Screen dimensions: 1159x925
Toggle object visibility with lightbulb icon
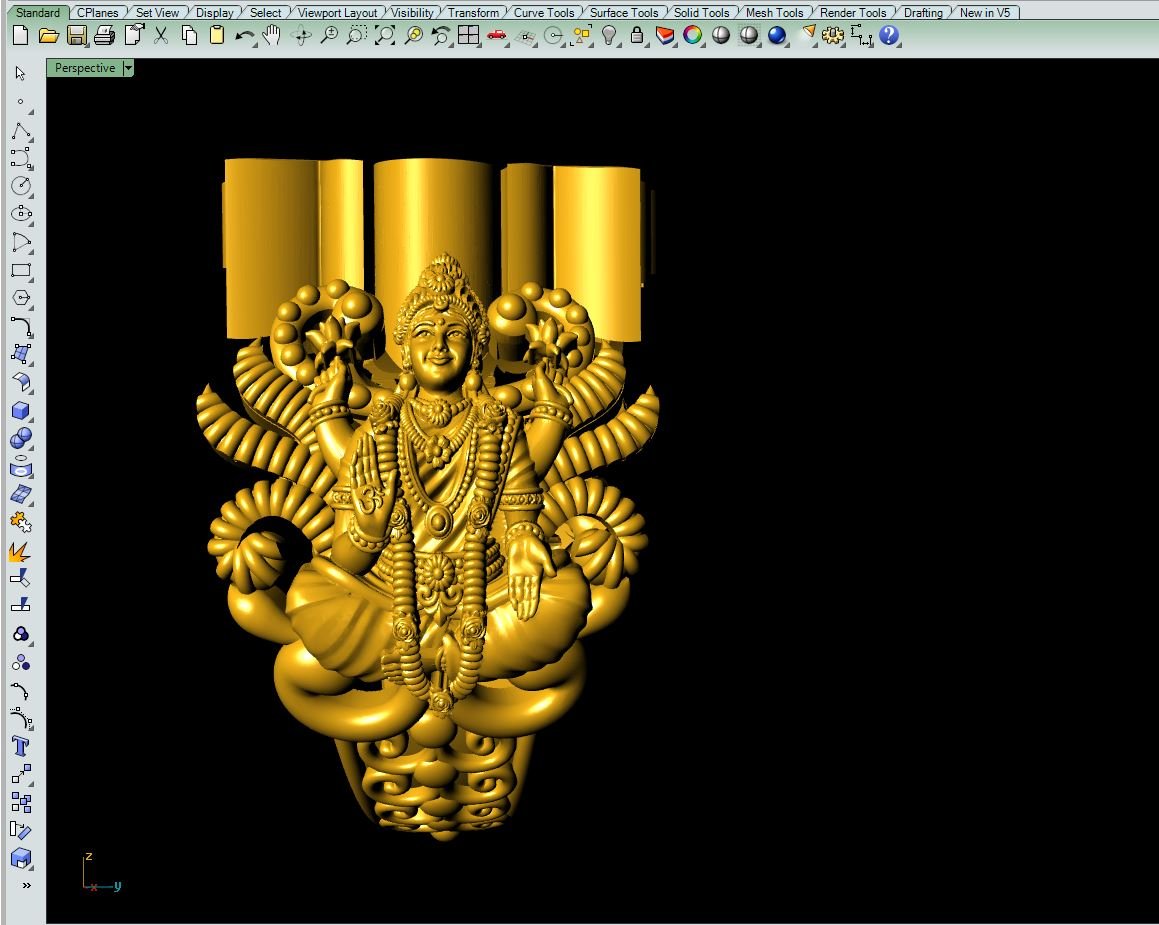609,36
